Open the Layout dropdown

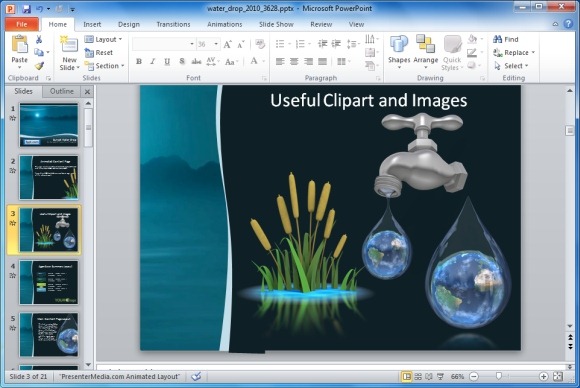(103, 39)
